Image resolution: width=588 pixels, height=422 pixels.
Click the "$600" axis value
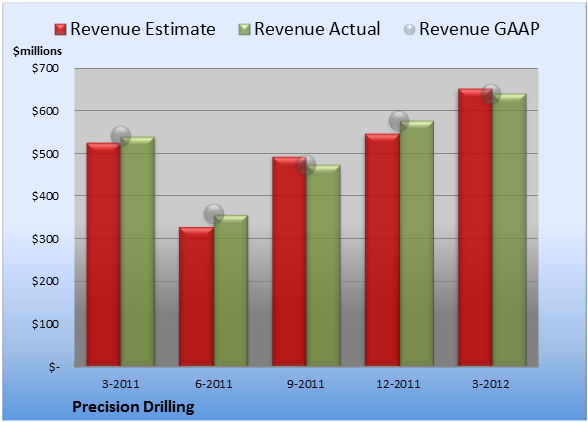pyautogui.click(x=45, y=111)
